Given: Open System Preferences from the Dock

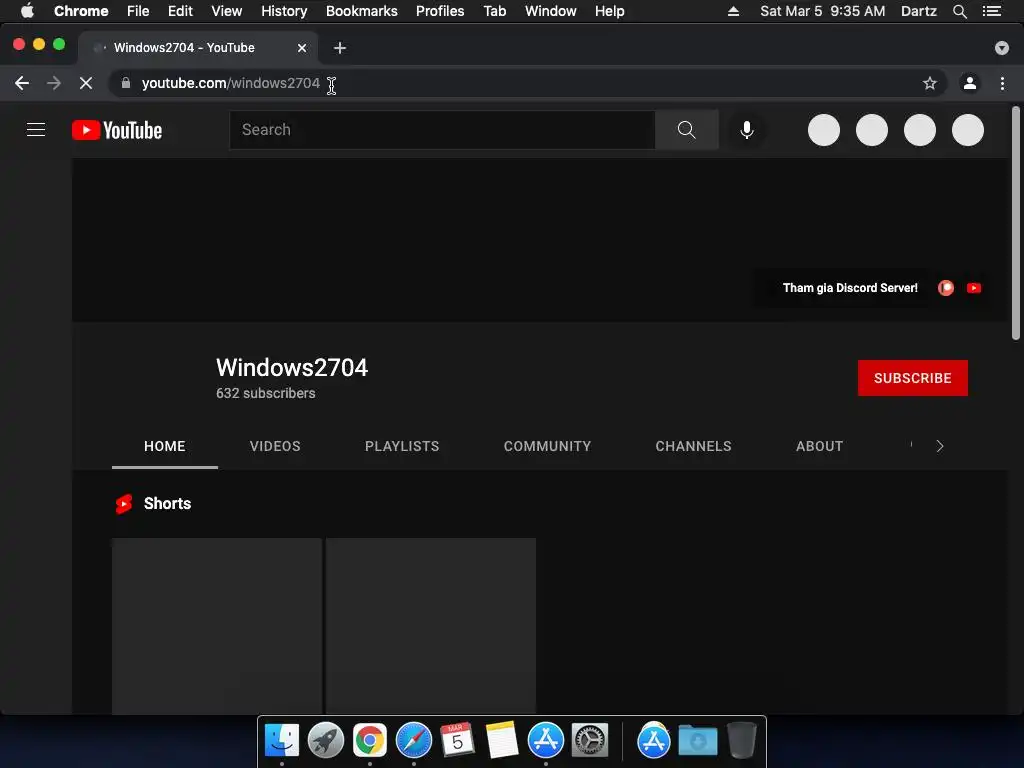Looking at the screenshot, I should click(x=590, y=740).
